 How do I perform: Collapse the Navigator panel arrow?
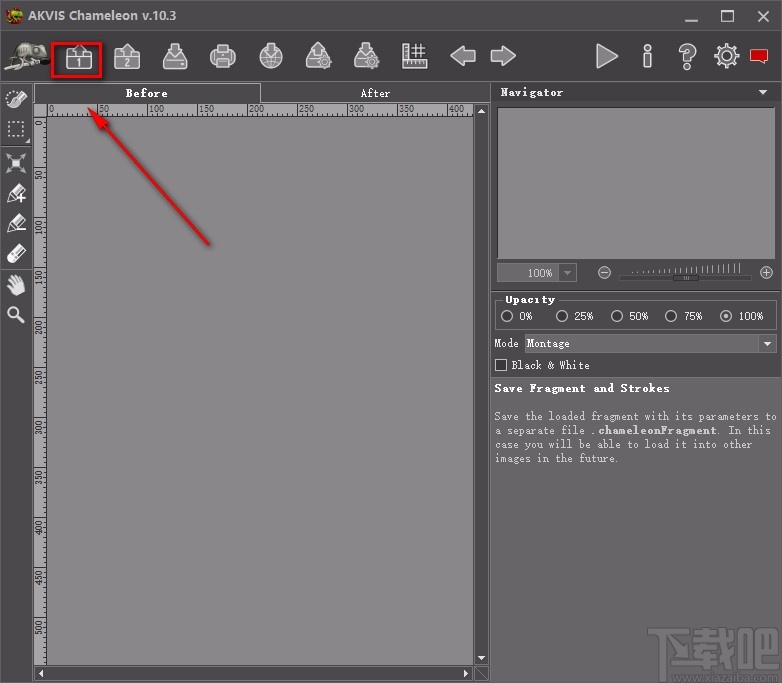click(x=763, y=92)
